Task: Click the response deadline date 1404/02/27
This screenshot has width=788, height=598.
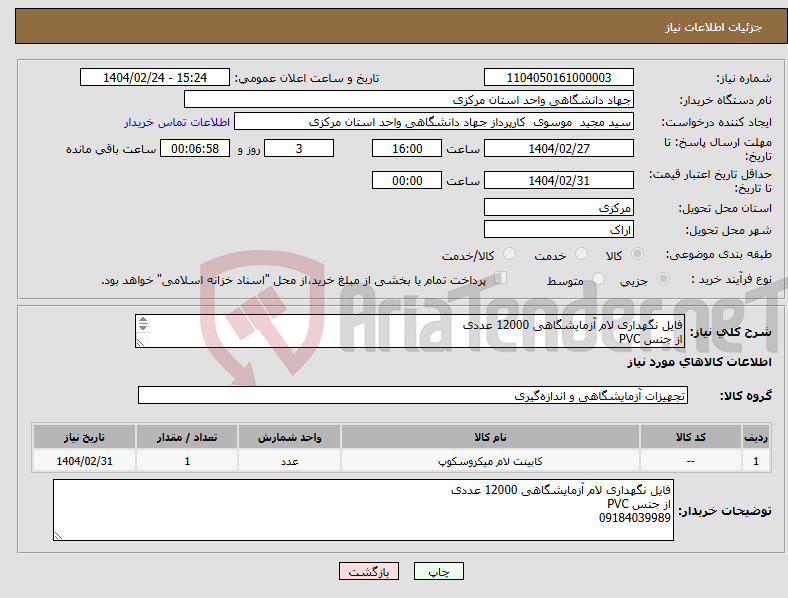Action: coord(559,148)
